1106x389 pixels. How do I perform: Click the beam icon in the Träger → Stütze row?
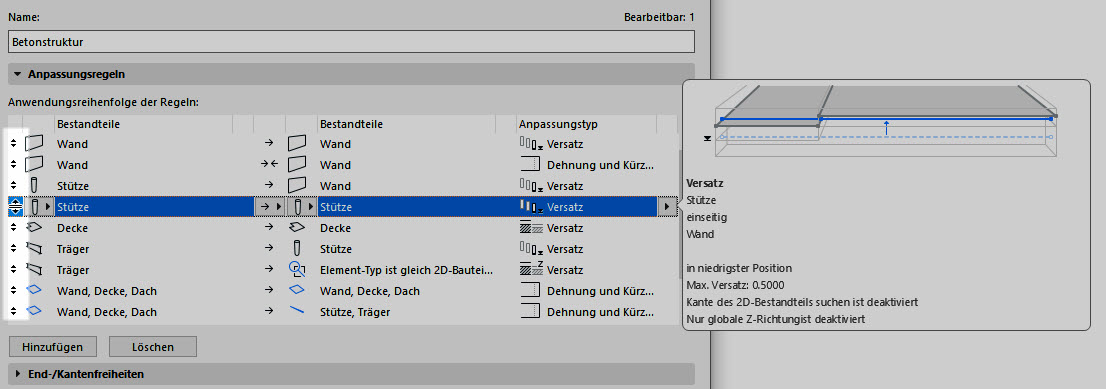[x=34, y=249]
